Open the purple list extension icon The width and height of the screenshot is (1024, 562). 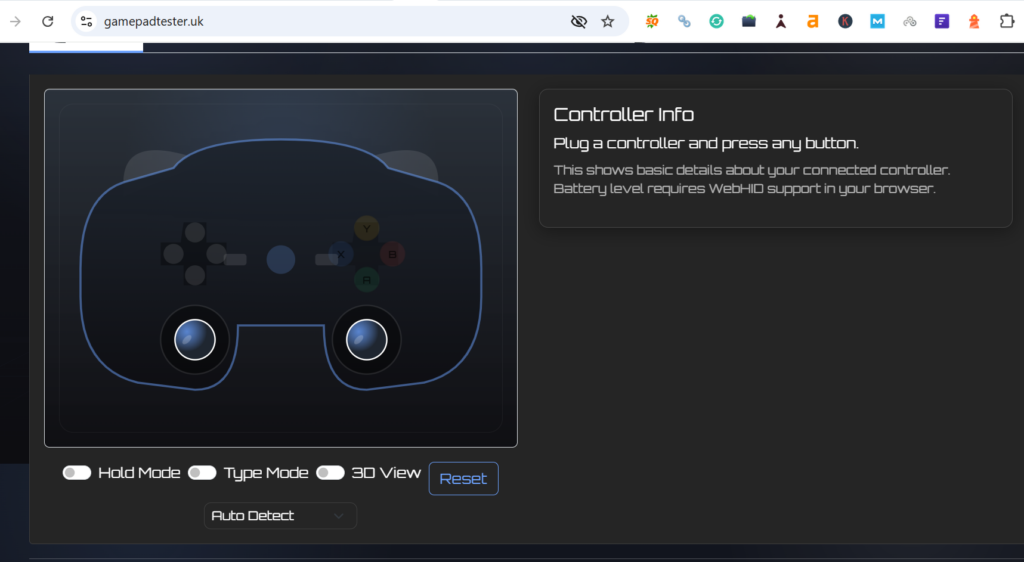point(942,22)
